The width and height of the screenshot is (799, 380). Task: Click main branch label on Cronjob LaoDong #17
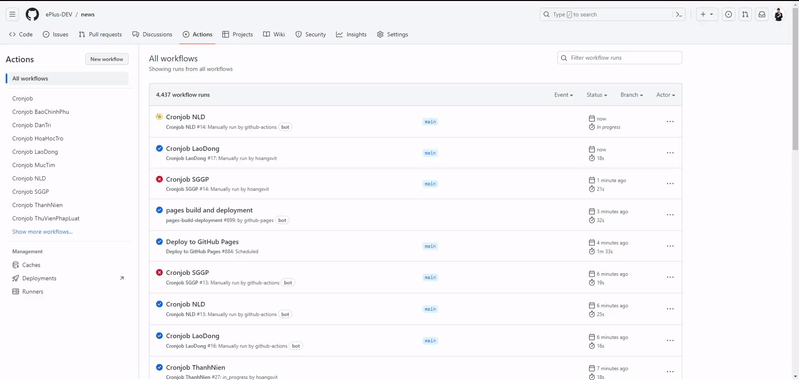click(x=430, y=153)
